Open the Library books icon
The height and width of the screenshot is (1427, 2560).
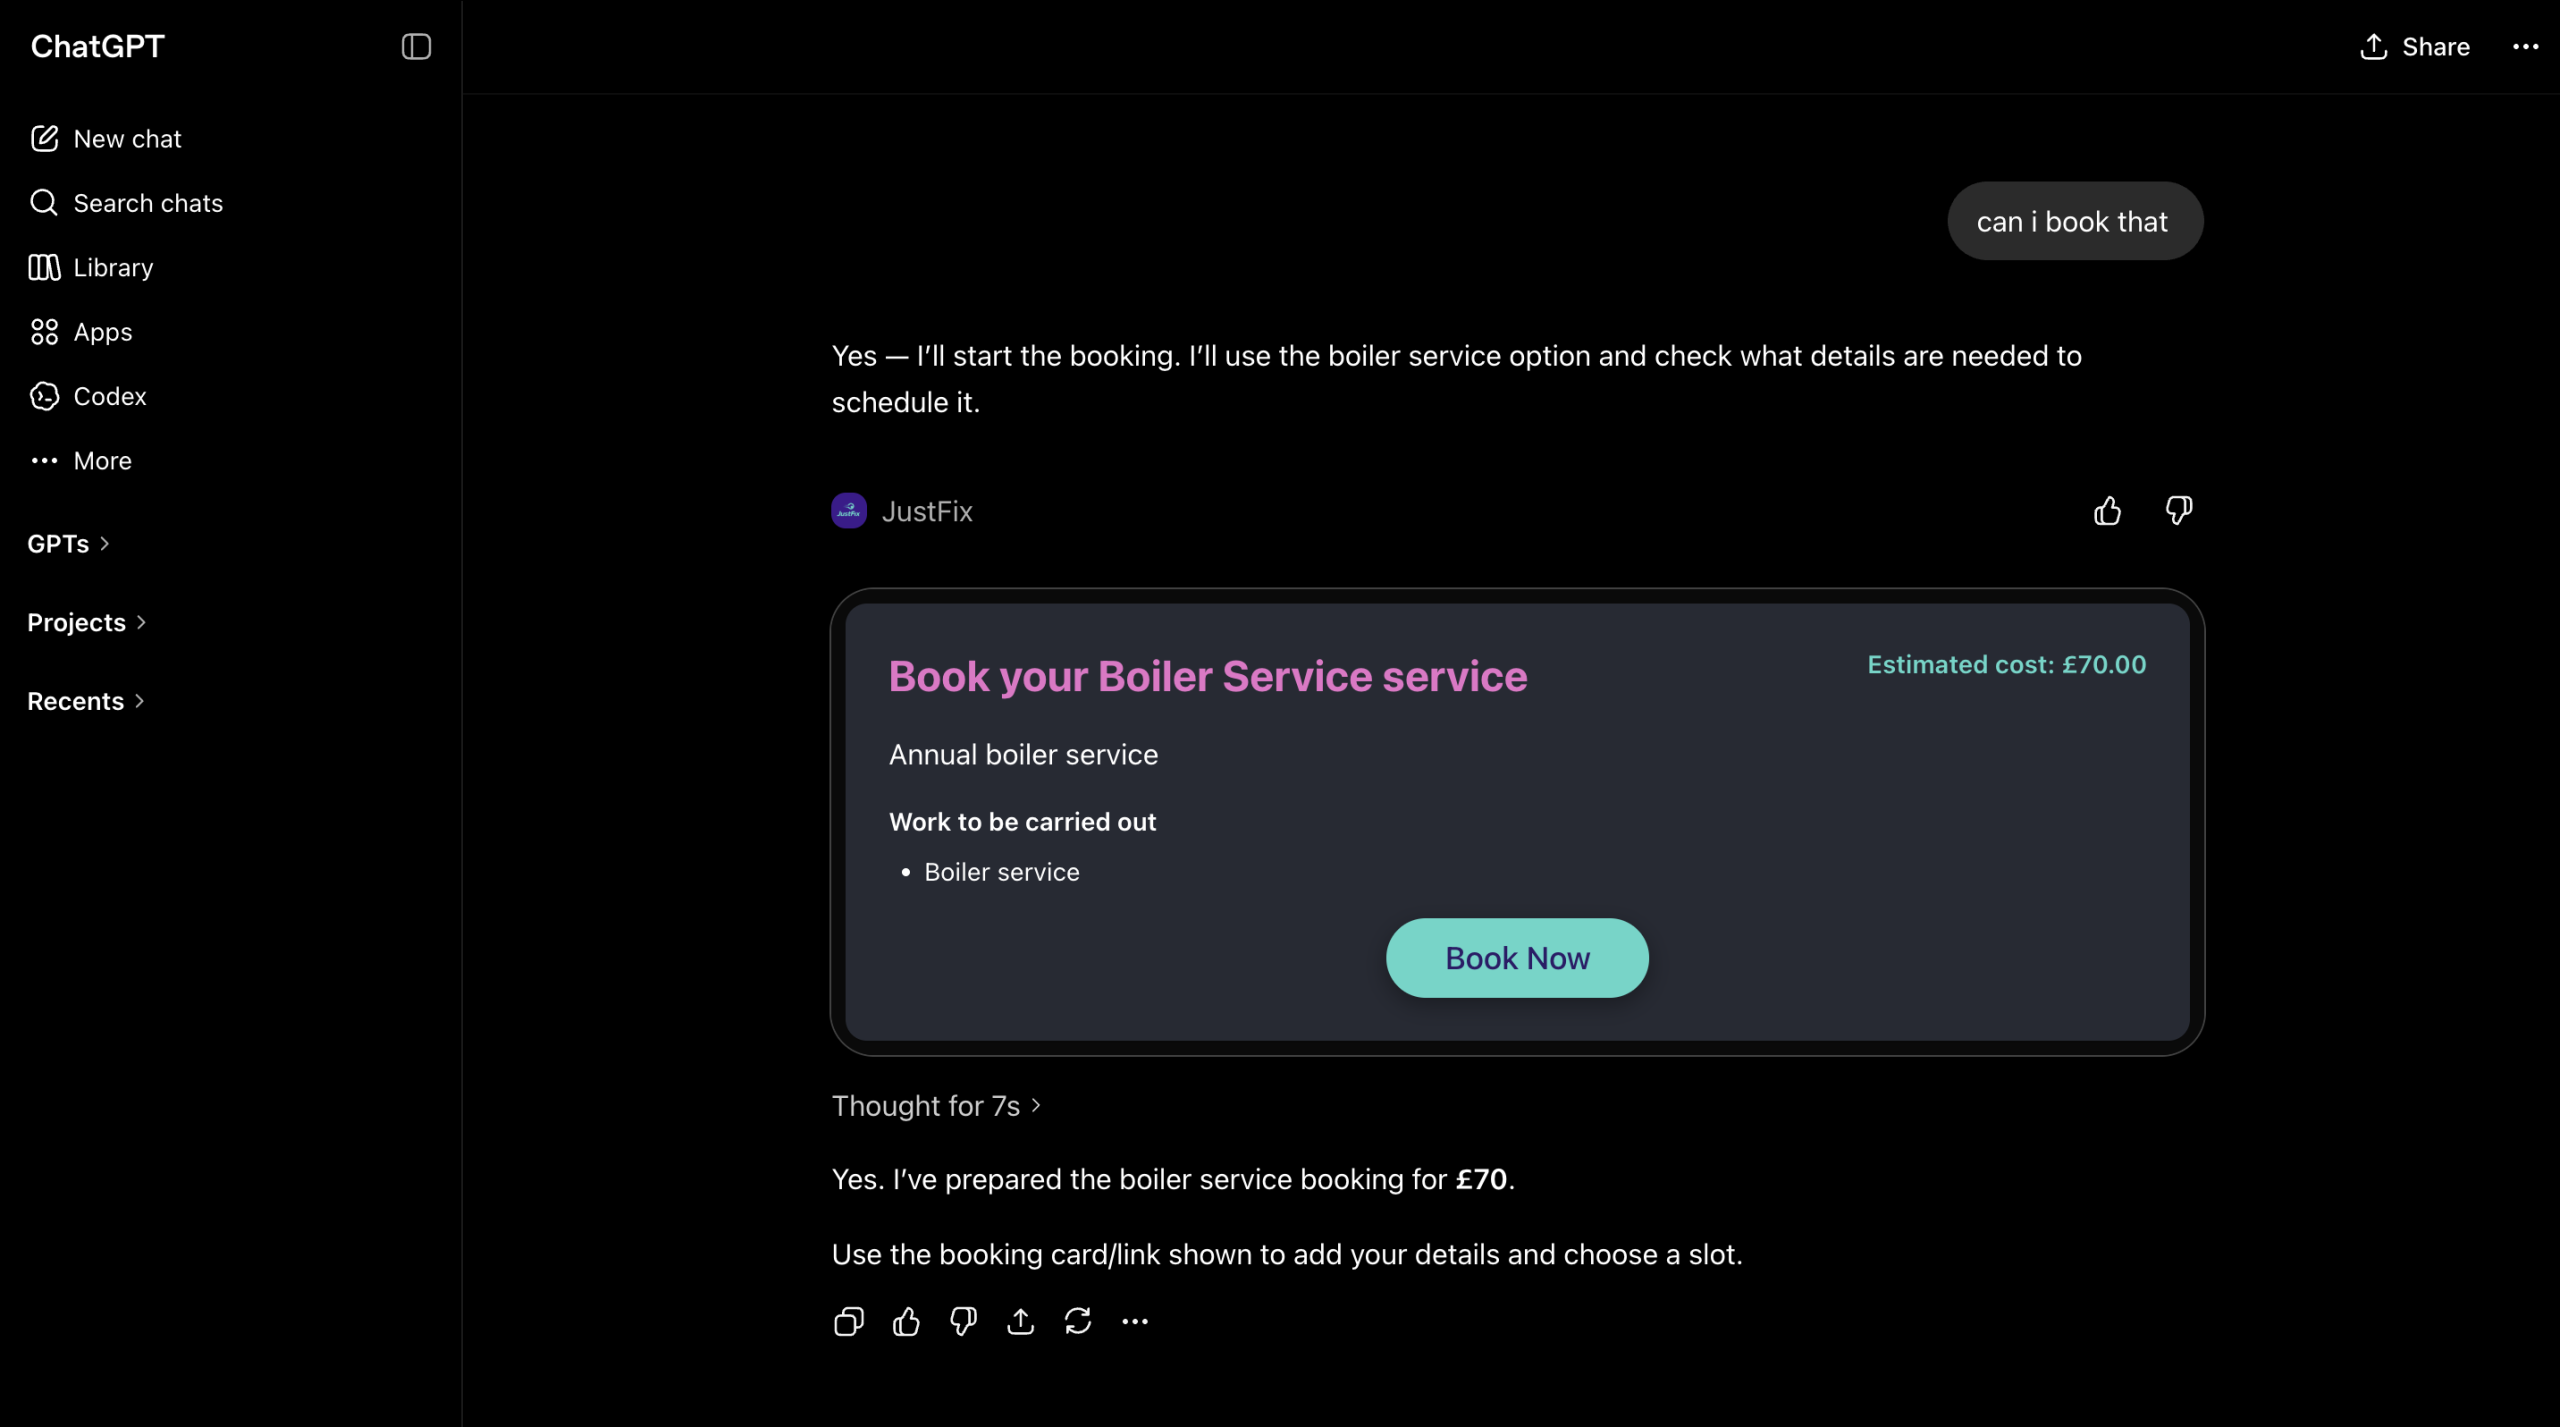44,267
